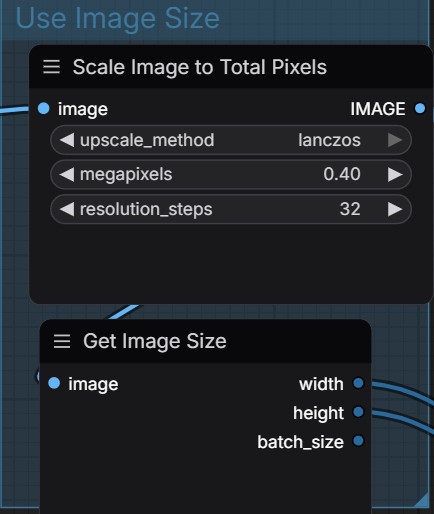Screen dimensions: 434x514
Task: Click the width output socket
Action: pos(358,383)
